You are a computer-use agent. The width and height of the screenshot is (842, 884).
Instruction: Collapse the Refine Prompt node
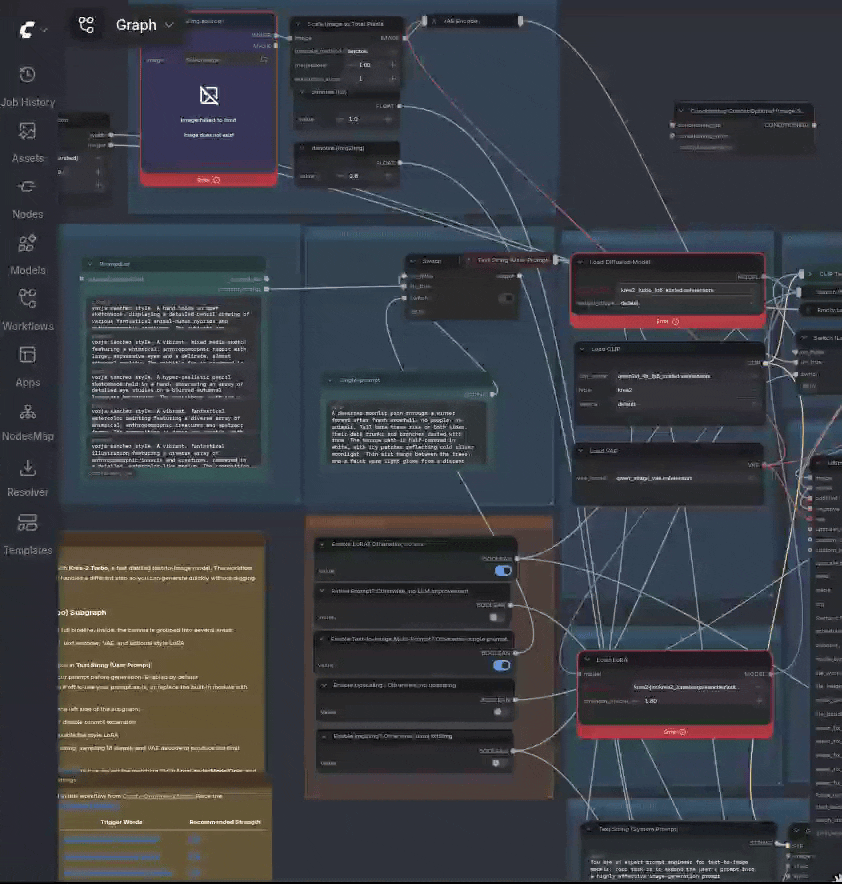point(322,591)
